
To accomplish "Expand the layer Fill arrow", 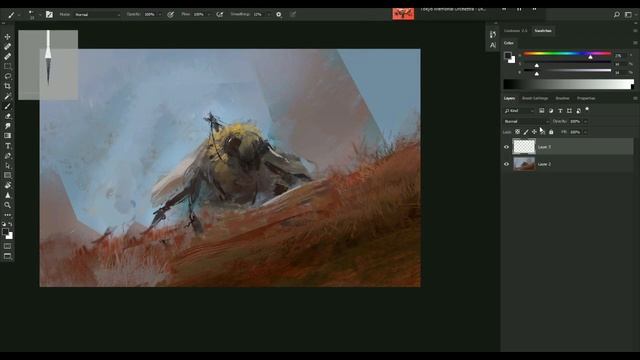I will point(585,132).
